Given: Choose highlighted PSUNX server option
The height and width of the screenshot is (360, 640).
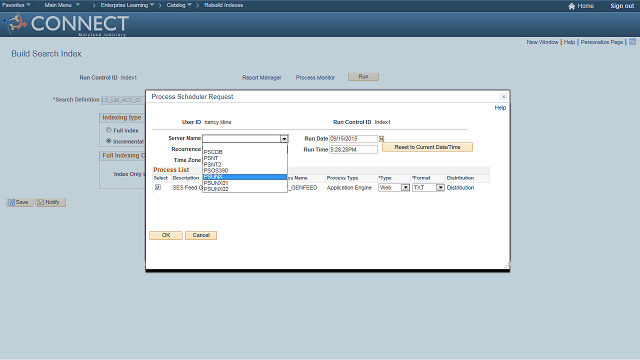Looking at the screenshot, I should tap(245, 177).
